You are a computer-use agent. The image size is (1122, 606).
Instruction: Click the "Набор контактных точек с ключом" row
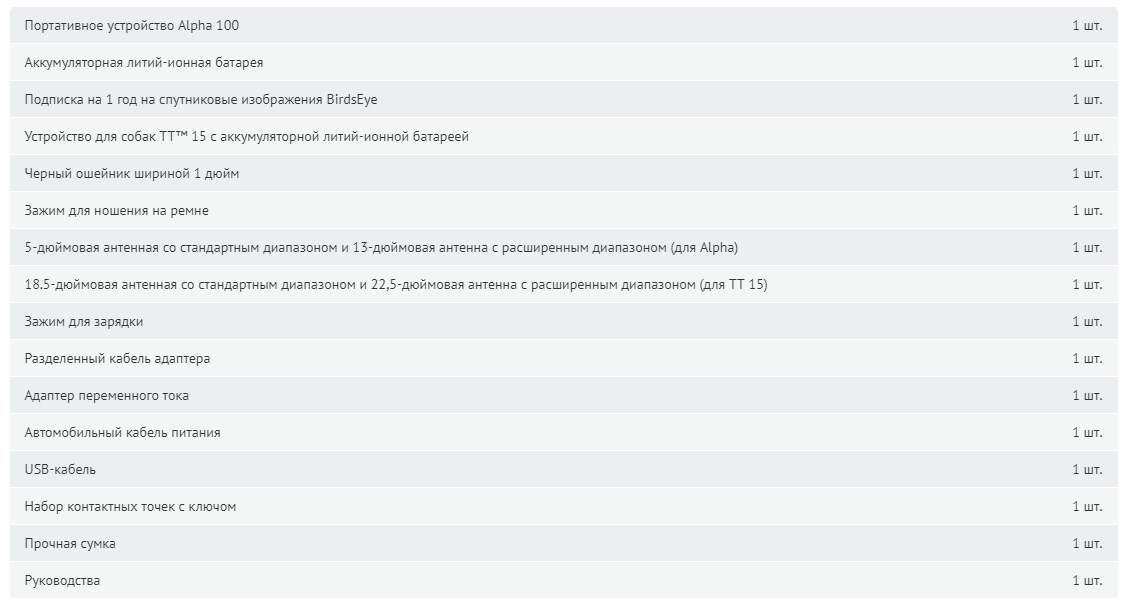coord(563,507)
